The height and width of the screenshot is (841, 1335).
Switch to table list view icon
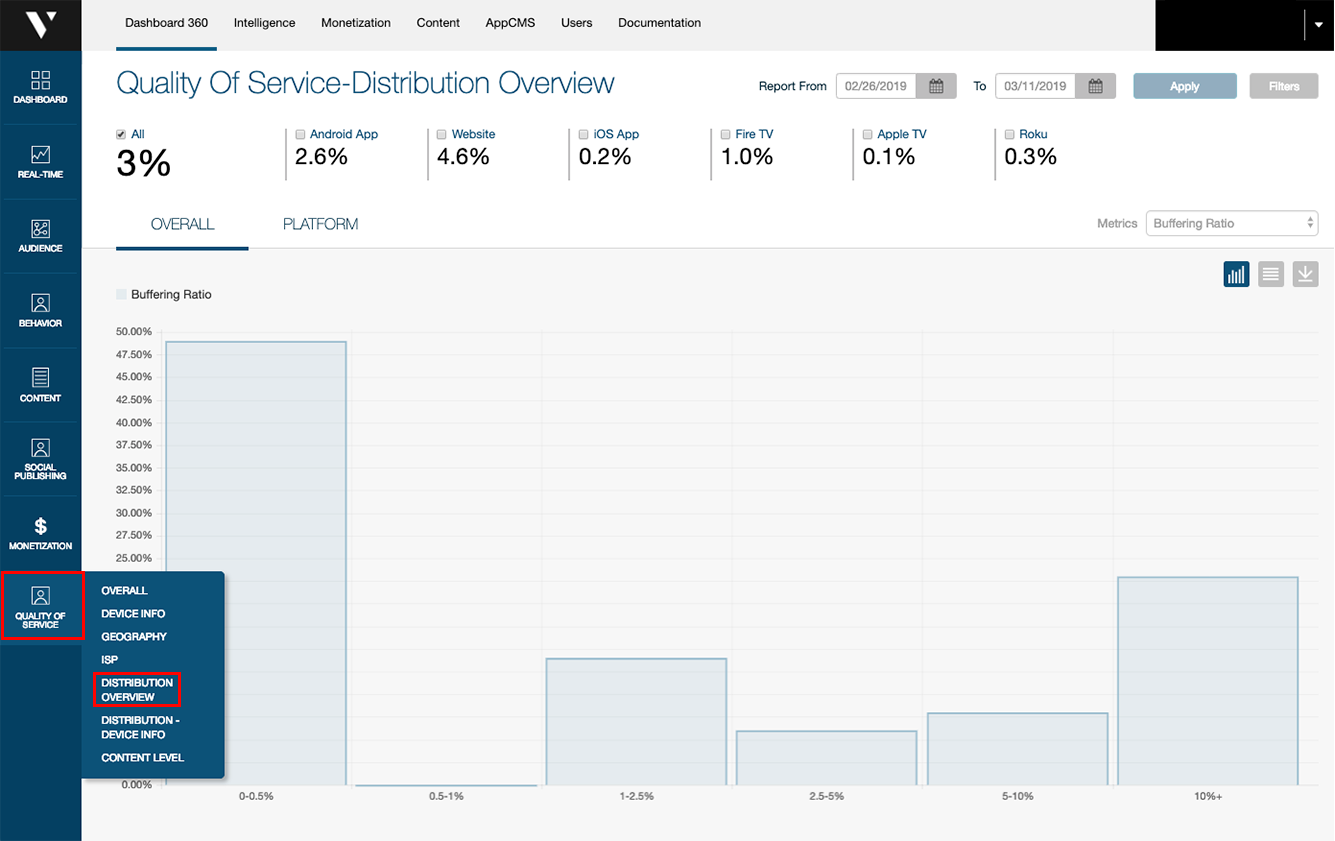click(1271, 274)
